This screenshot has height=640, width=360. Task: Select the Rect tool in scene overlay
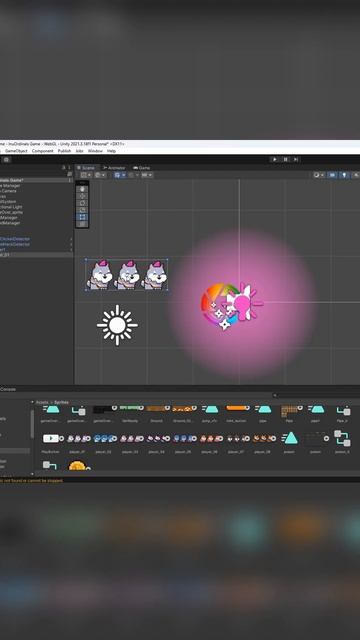[82, 217]
